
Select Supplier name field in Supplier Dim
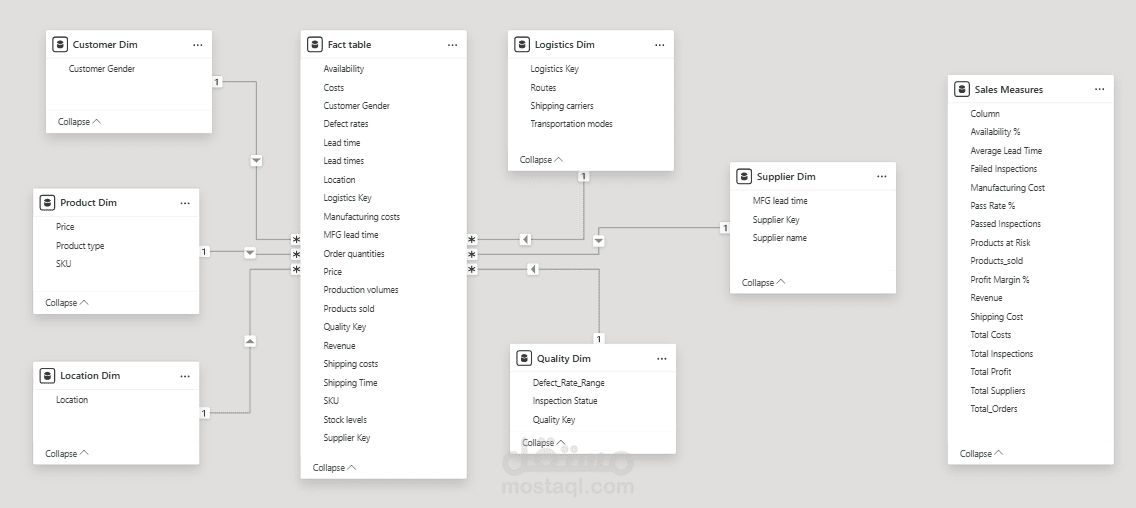[x=779, y=238]
